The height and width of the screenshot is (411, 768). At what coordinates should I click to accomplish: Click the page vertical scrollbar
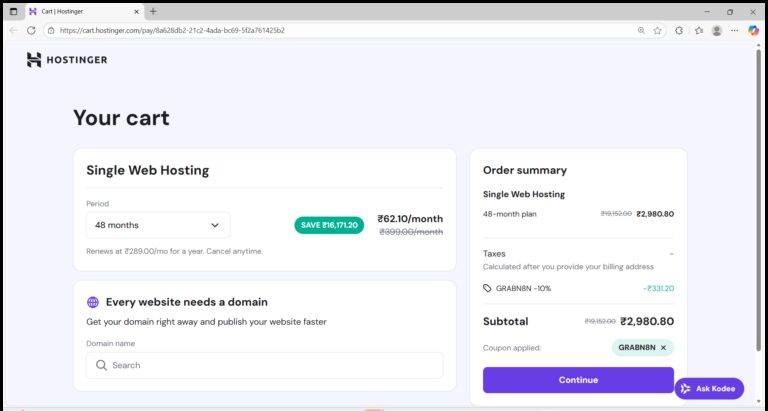pyautogui.click(x=762, y=200)
